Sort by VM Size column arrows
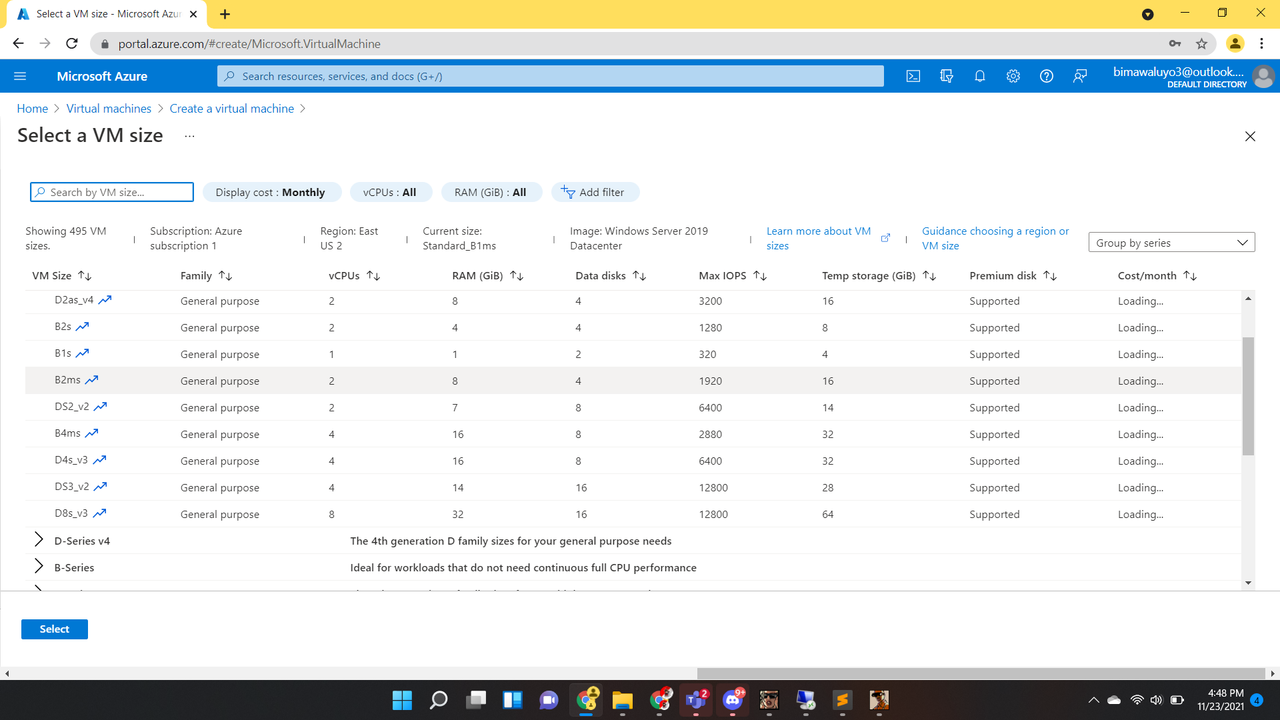The width and height of the screenshot is (1280, 720). click(x=84, y=276)
